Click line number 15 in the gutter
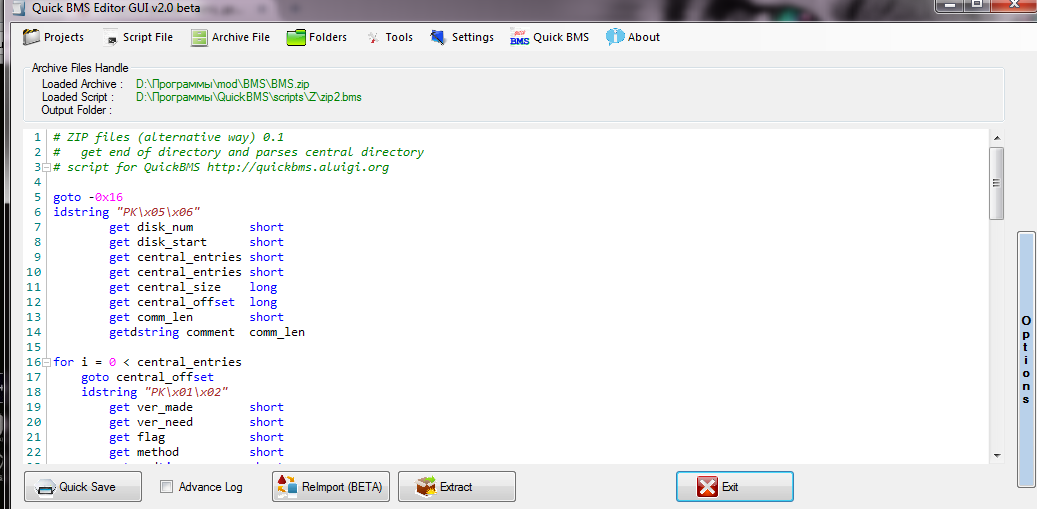The width and height of the screenshot is (1037, 509). 33,347
